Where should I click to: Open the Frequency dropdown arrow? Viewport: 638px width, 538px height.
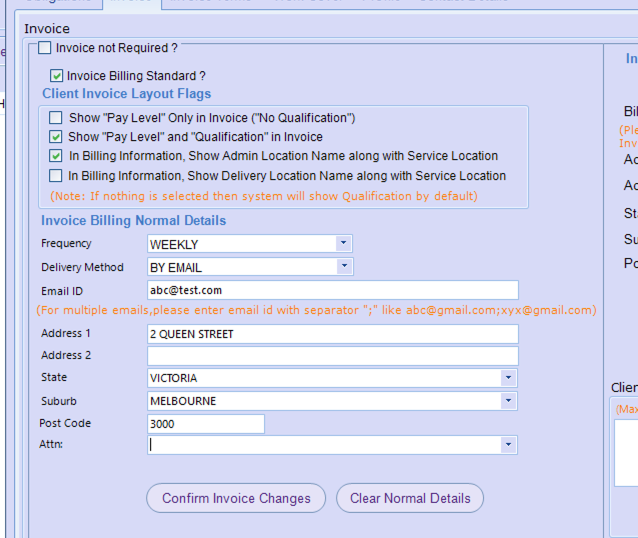tap(343, 243)
